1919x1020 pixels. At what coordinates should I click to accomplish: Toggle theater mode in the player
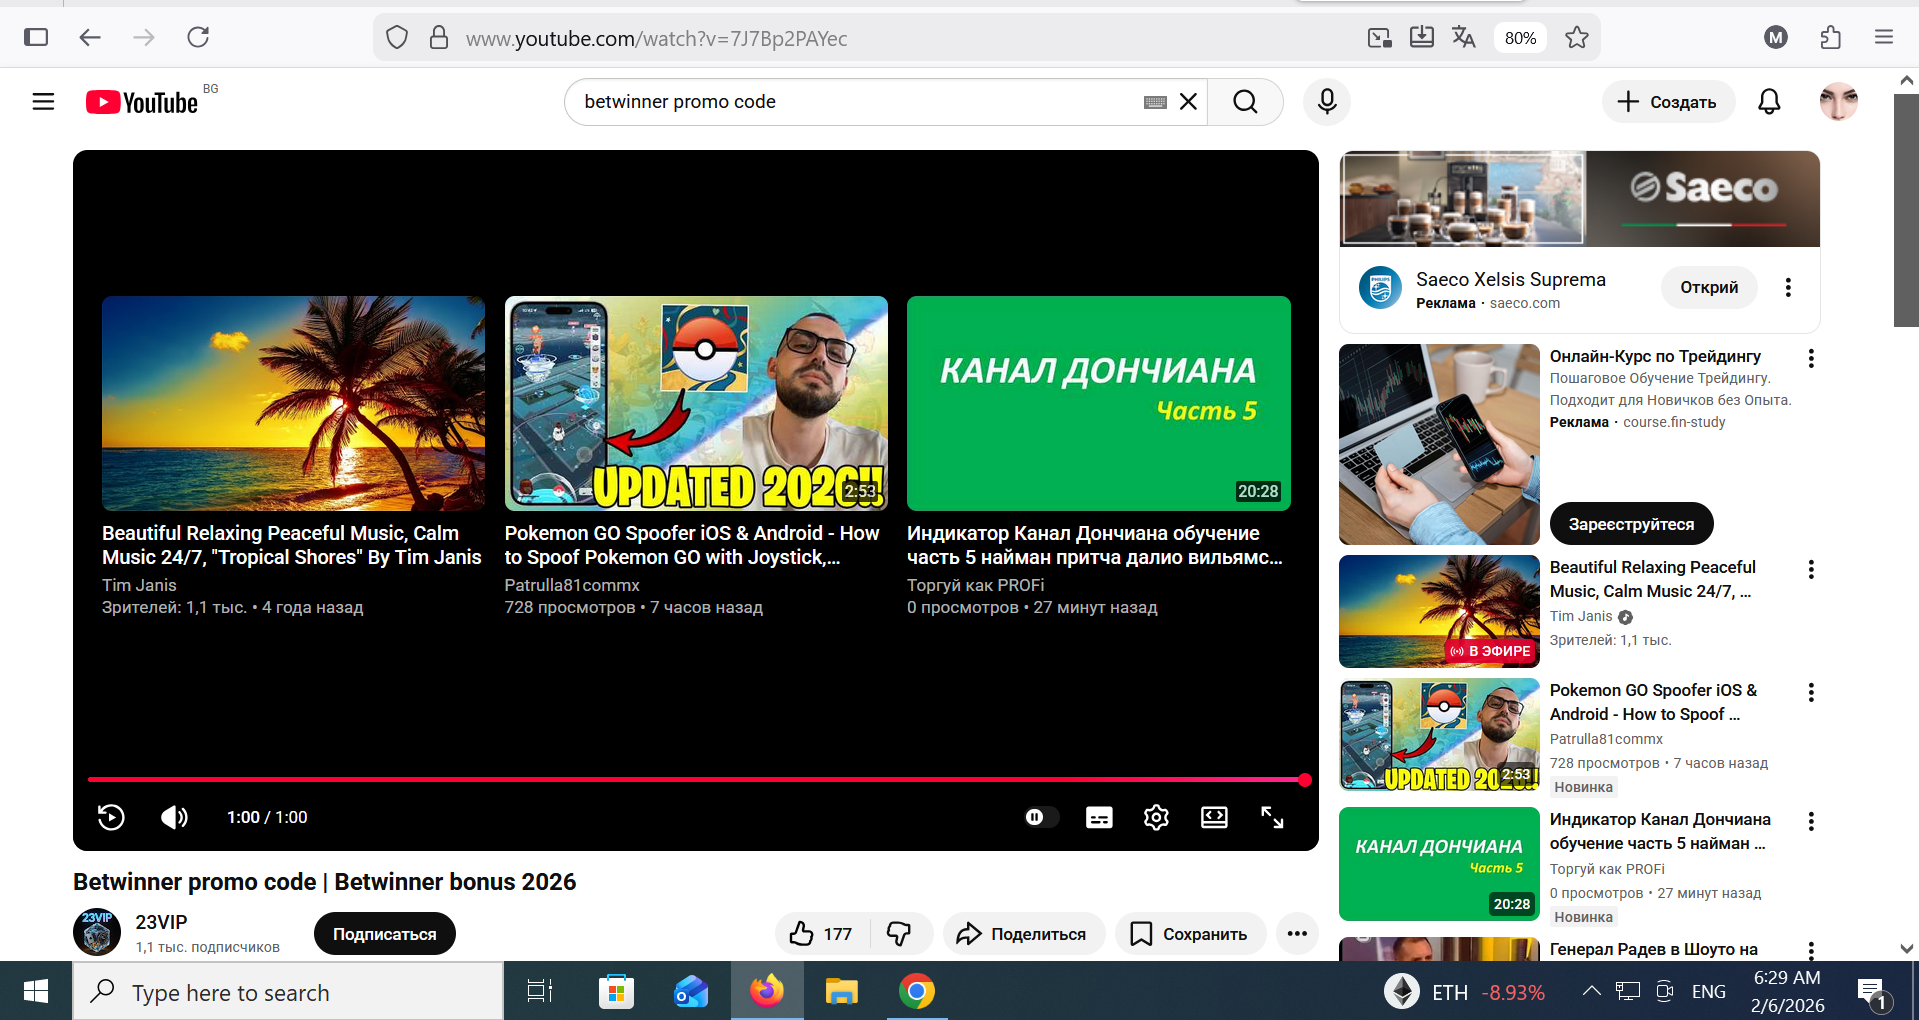[1214, 817]
